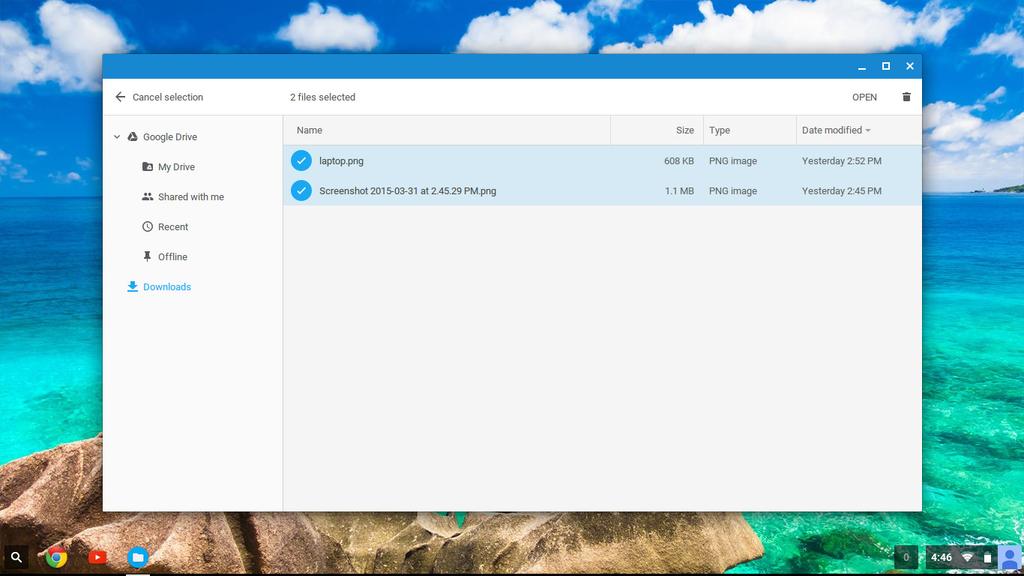Delete selected files with the trash icon

906,97
